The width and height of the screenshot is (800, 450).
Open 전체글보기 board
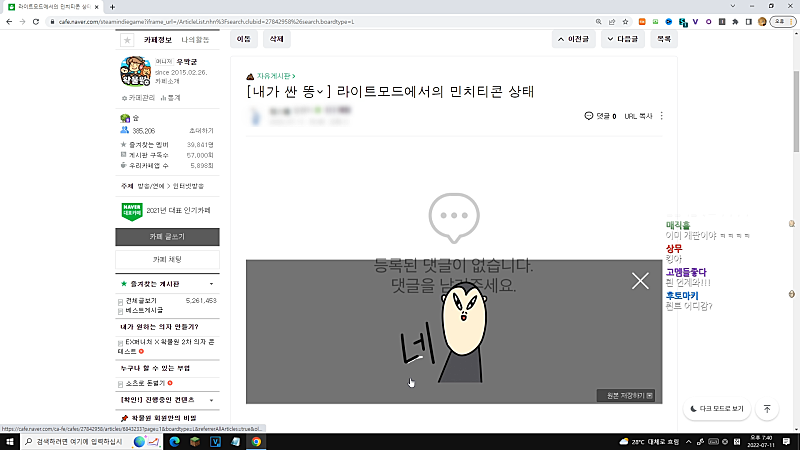[x=141, y=301]
